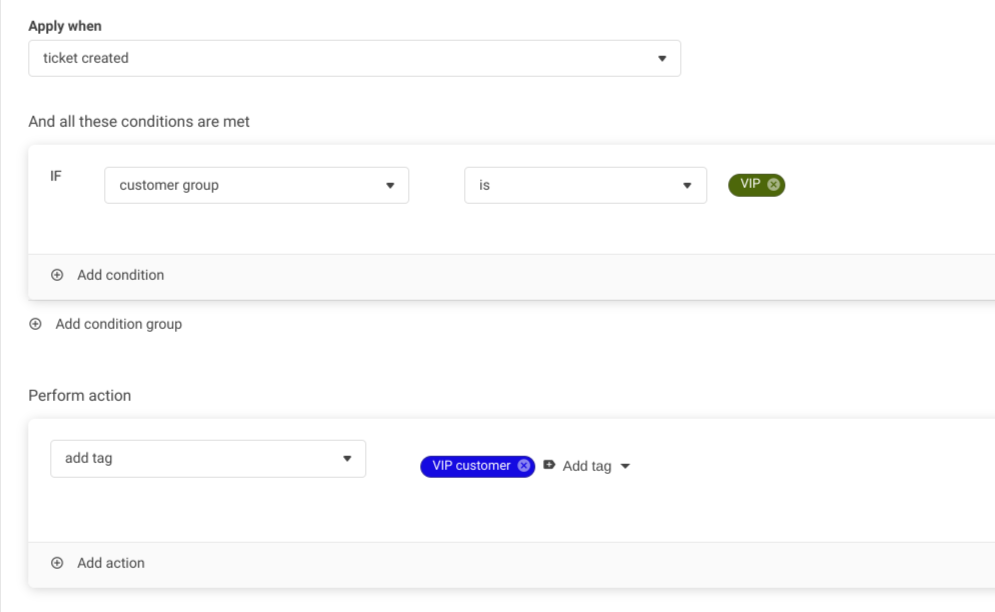The height and width of the screenshot is (612, 995).
Task: Click the plus icon beside Add action
Action: [57, 563]
